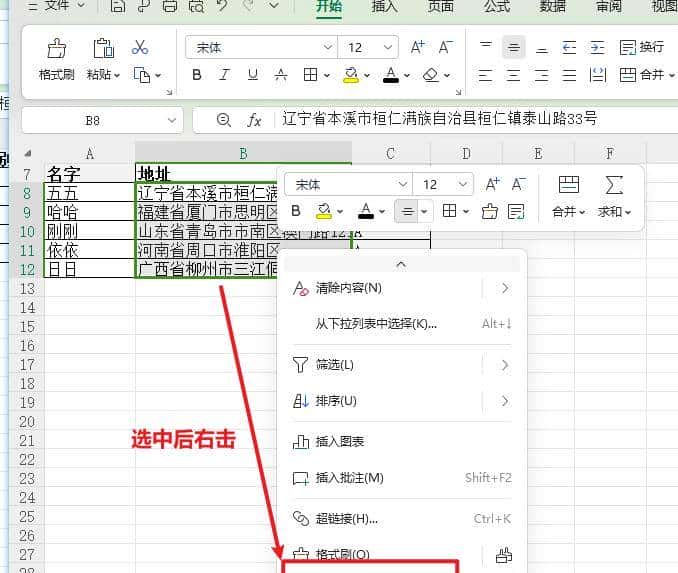This screenshot has height=573, width=678.
Task: Toggle Strikethrough in the ribbon
Action: click(281, 75)
